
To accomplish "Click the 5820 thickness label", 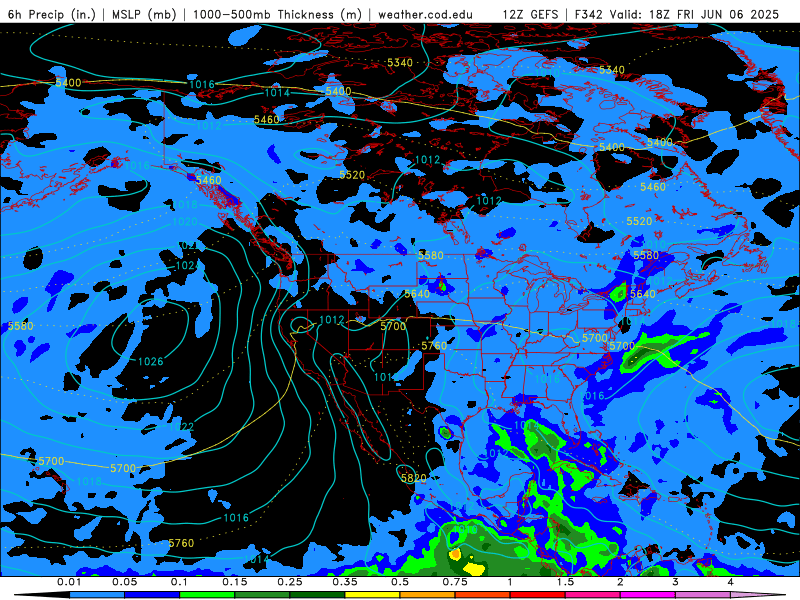I will tap(413, 478).
